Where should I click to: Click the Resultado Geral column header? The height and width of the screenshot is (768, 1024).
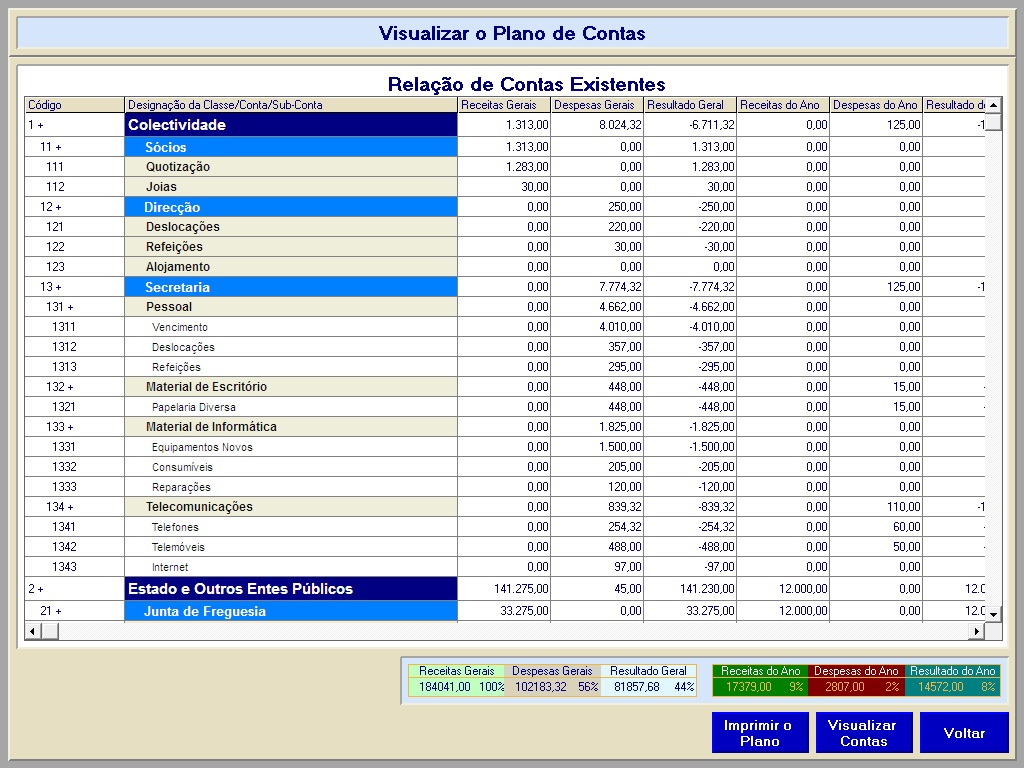point(690,105)
